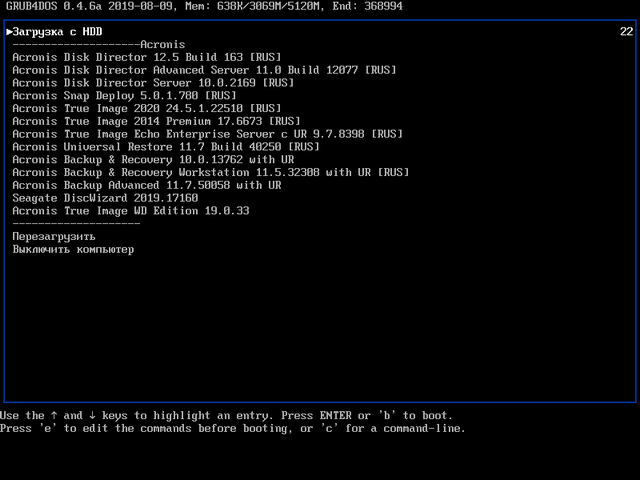Choose Acronis True Image 2020 entry

147,109
